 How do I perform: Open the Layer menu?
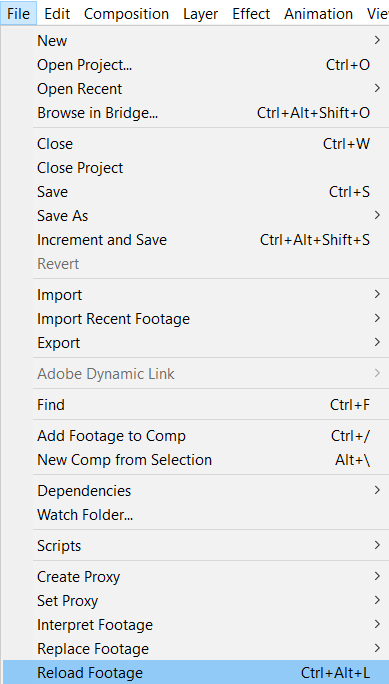201,14
